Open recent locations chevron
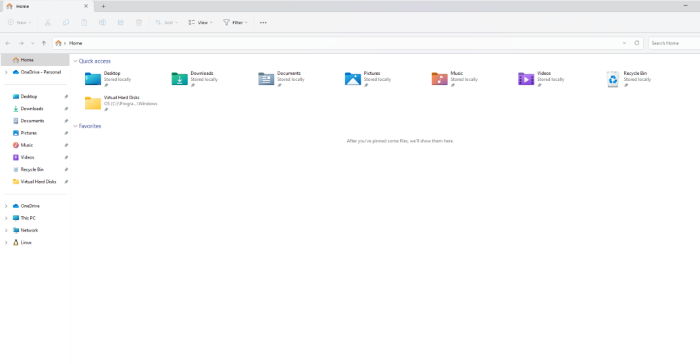Image resolution: width=700 pixels, height=364 pixels. tap(33, 43)
